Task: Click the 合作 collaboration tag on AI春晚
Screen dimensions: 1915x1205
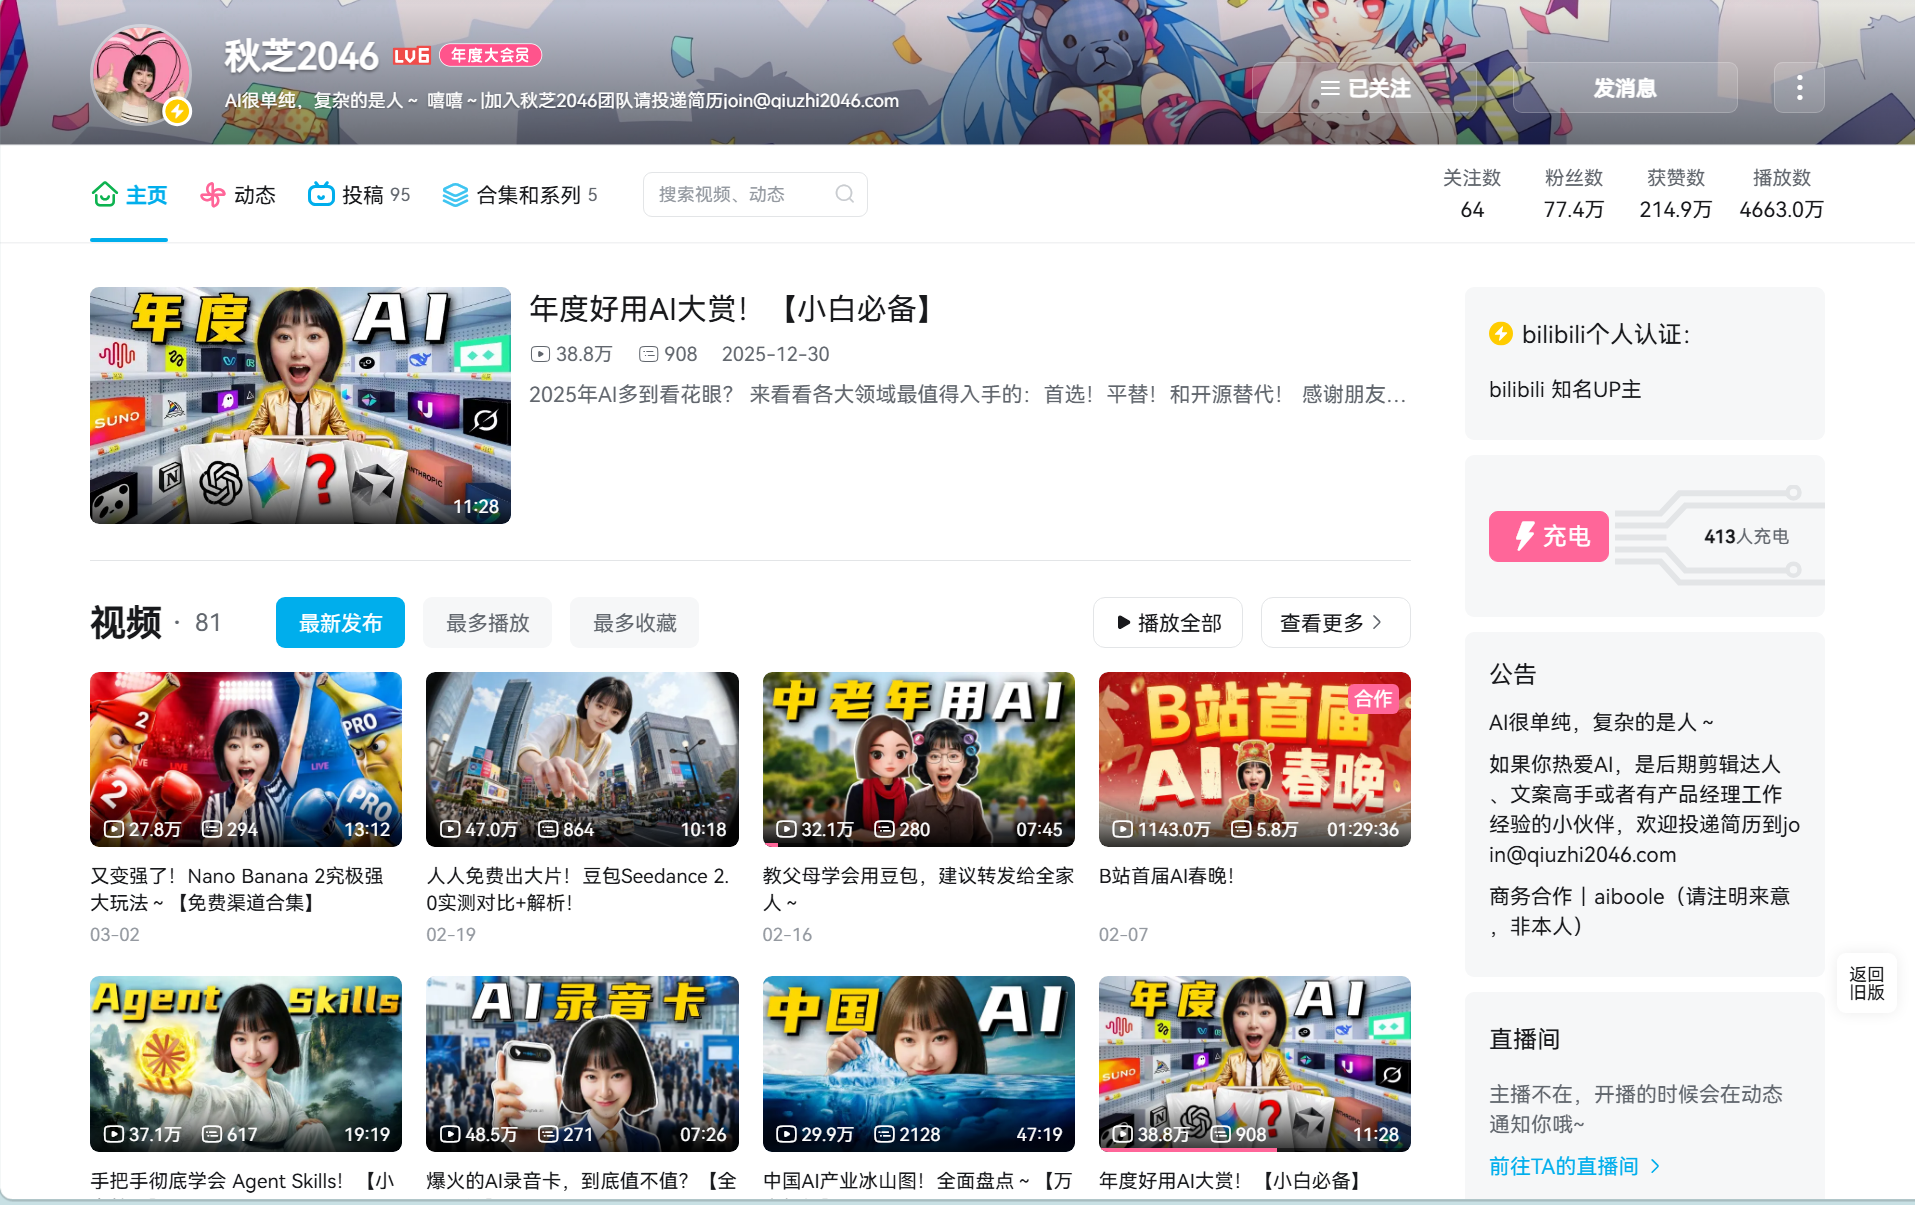Action: [x=1373, y=699]
